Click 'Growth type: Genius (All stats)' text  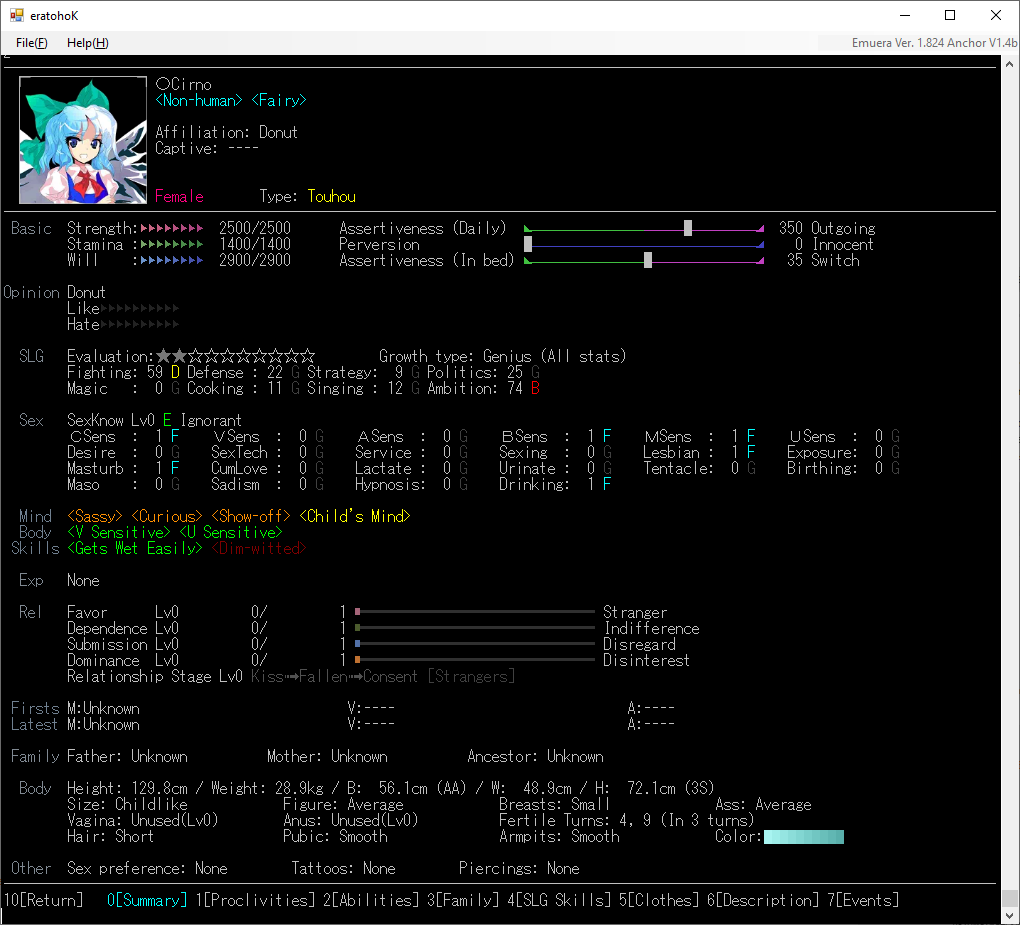503,356
